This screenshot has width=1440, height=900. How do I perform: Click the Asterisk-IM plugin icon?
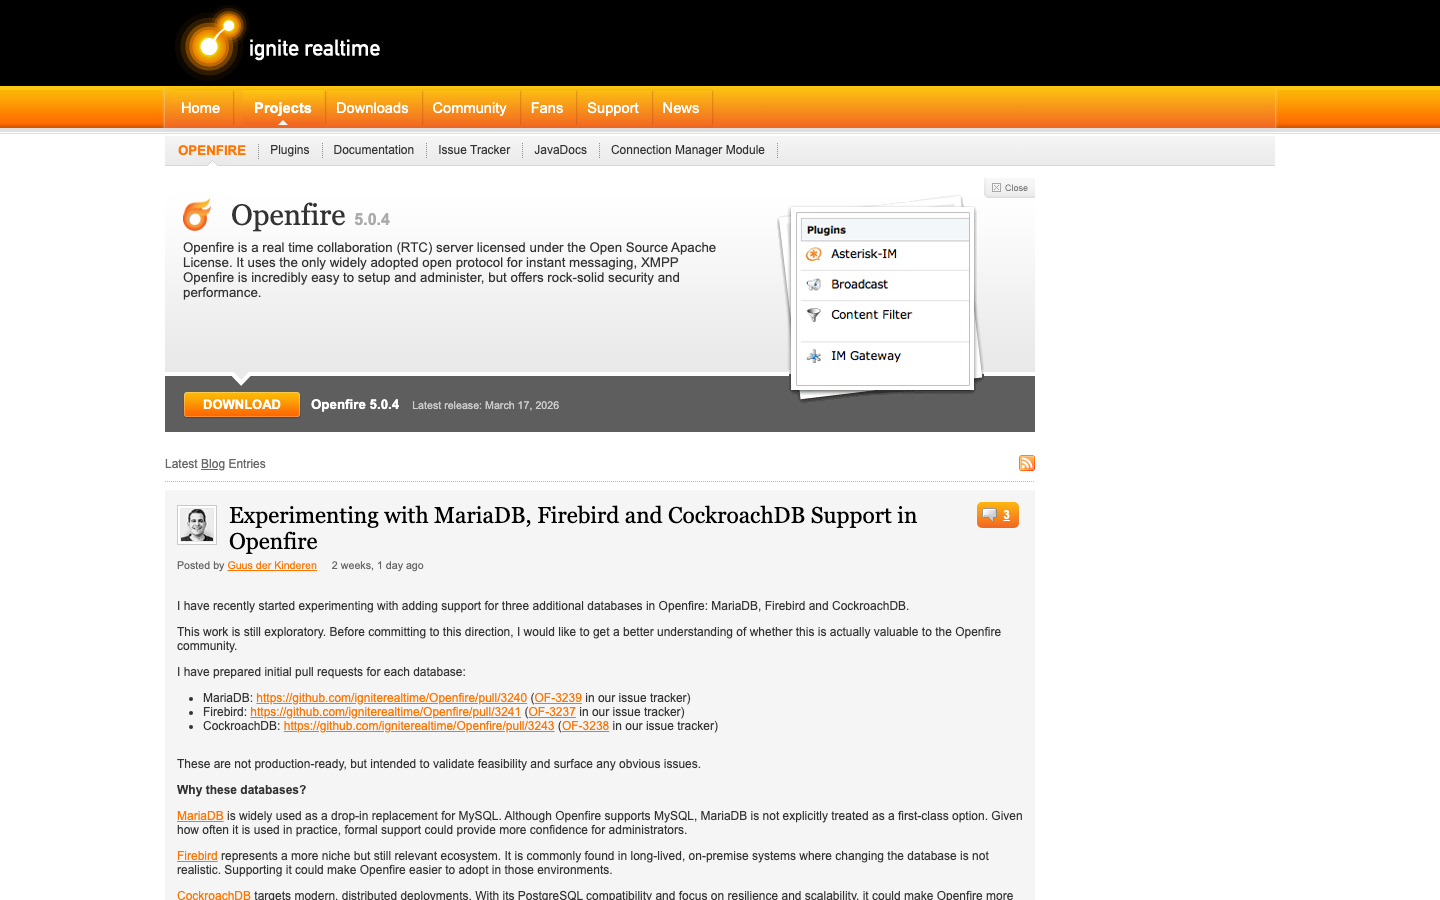(x=814, y=254)
